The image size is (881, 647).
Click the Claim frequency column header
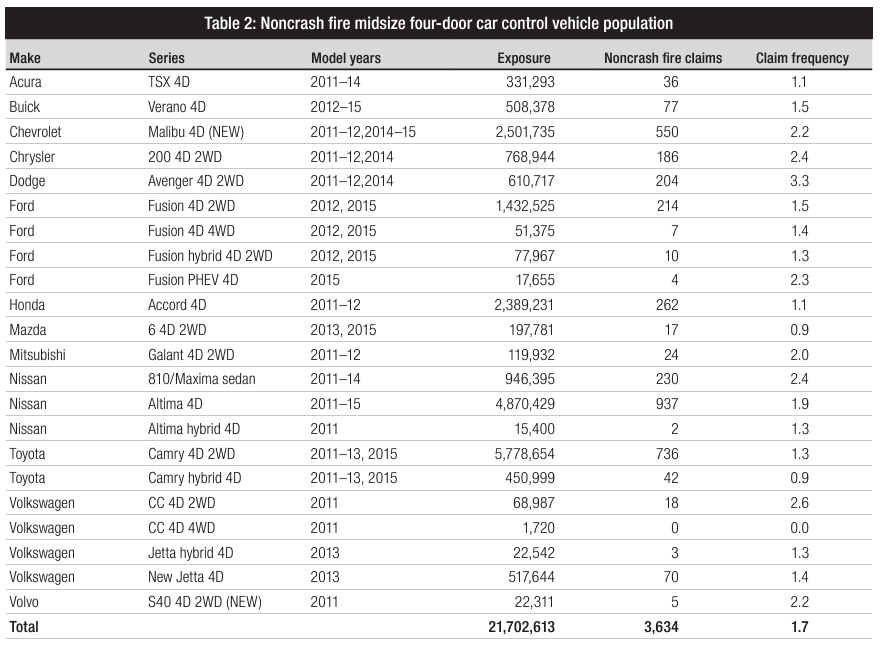(x=802, y=58)
